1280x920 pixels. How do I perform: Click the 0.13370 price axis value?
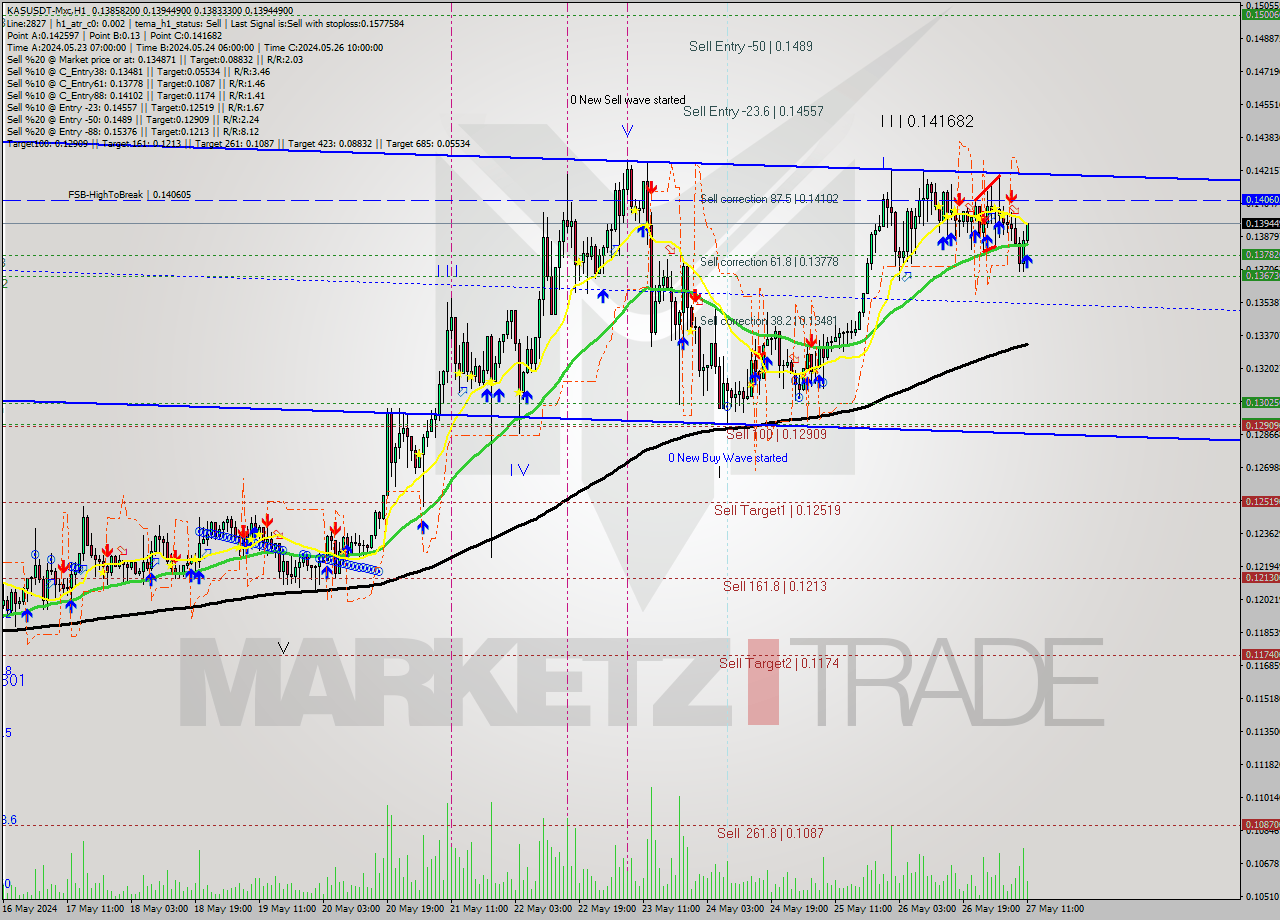(x=1262, y=335)
